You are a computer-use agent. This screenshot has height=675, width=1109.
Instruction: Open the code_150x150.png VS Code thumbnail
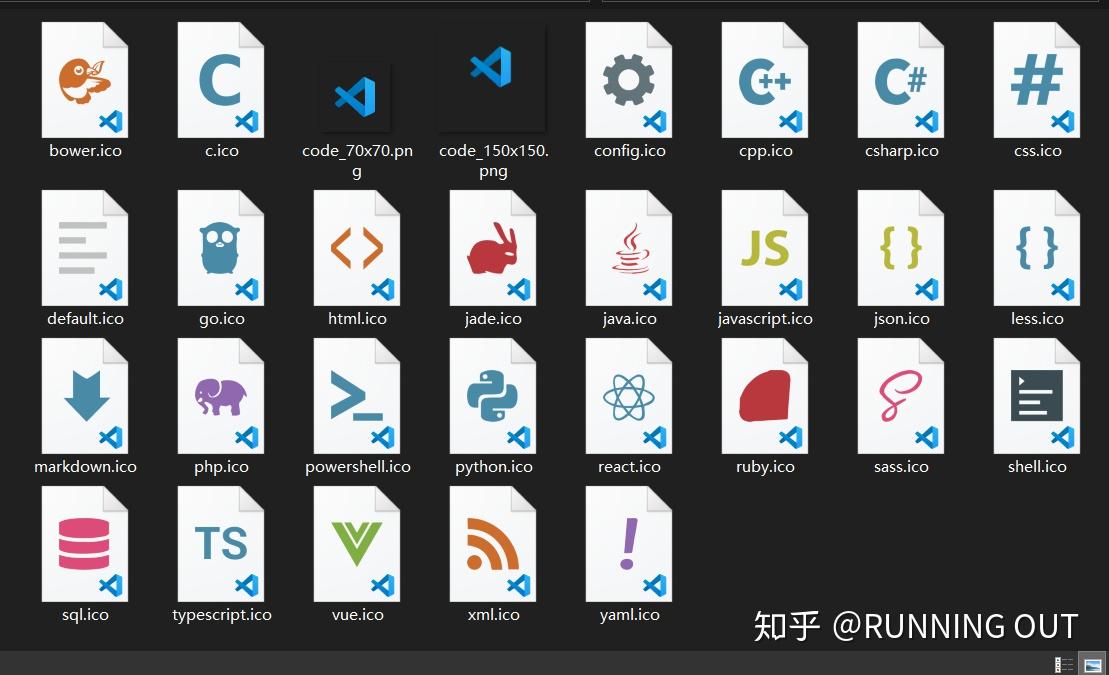[x=493, y=79]
